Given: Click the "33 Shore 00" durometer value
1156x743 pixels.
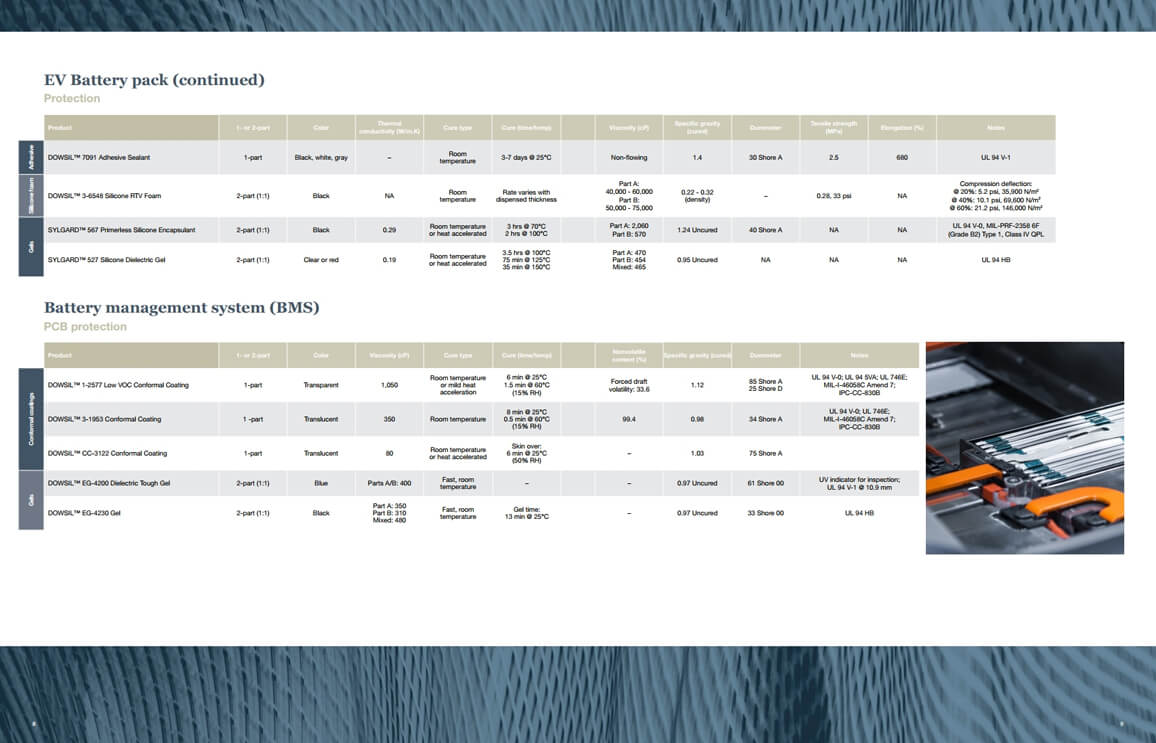Looking at the screenshot, I should 765,513.
